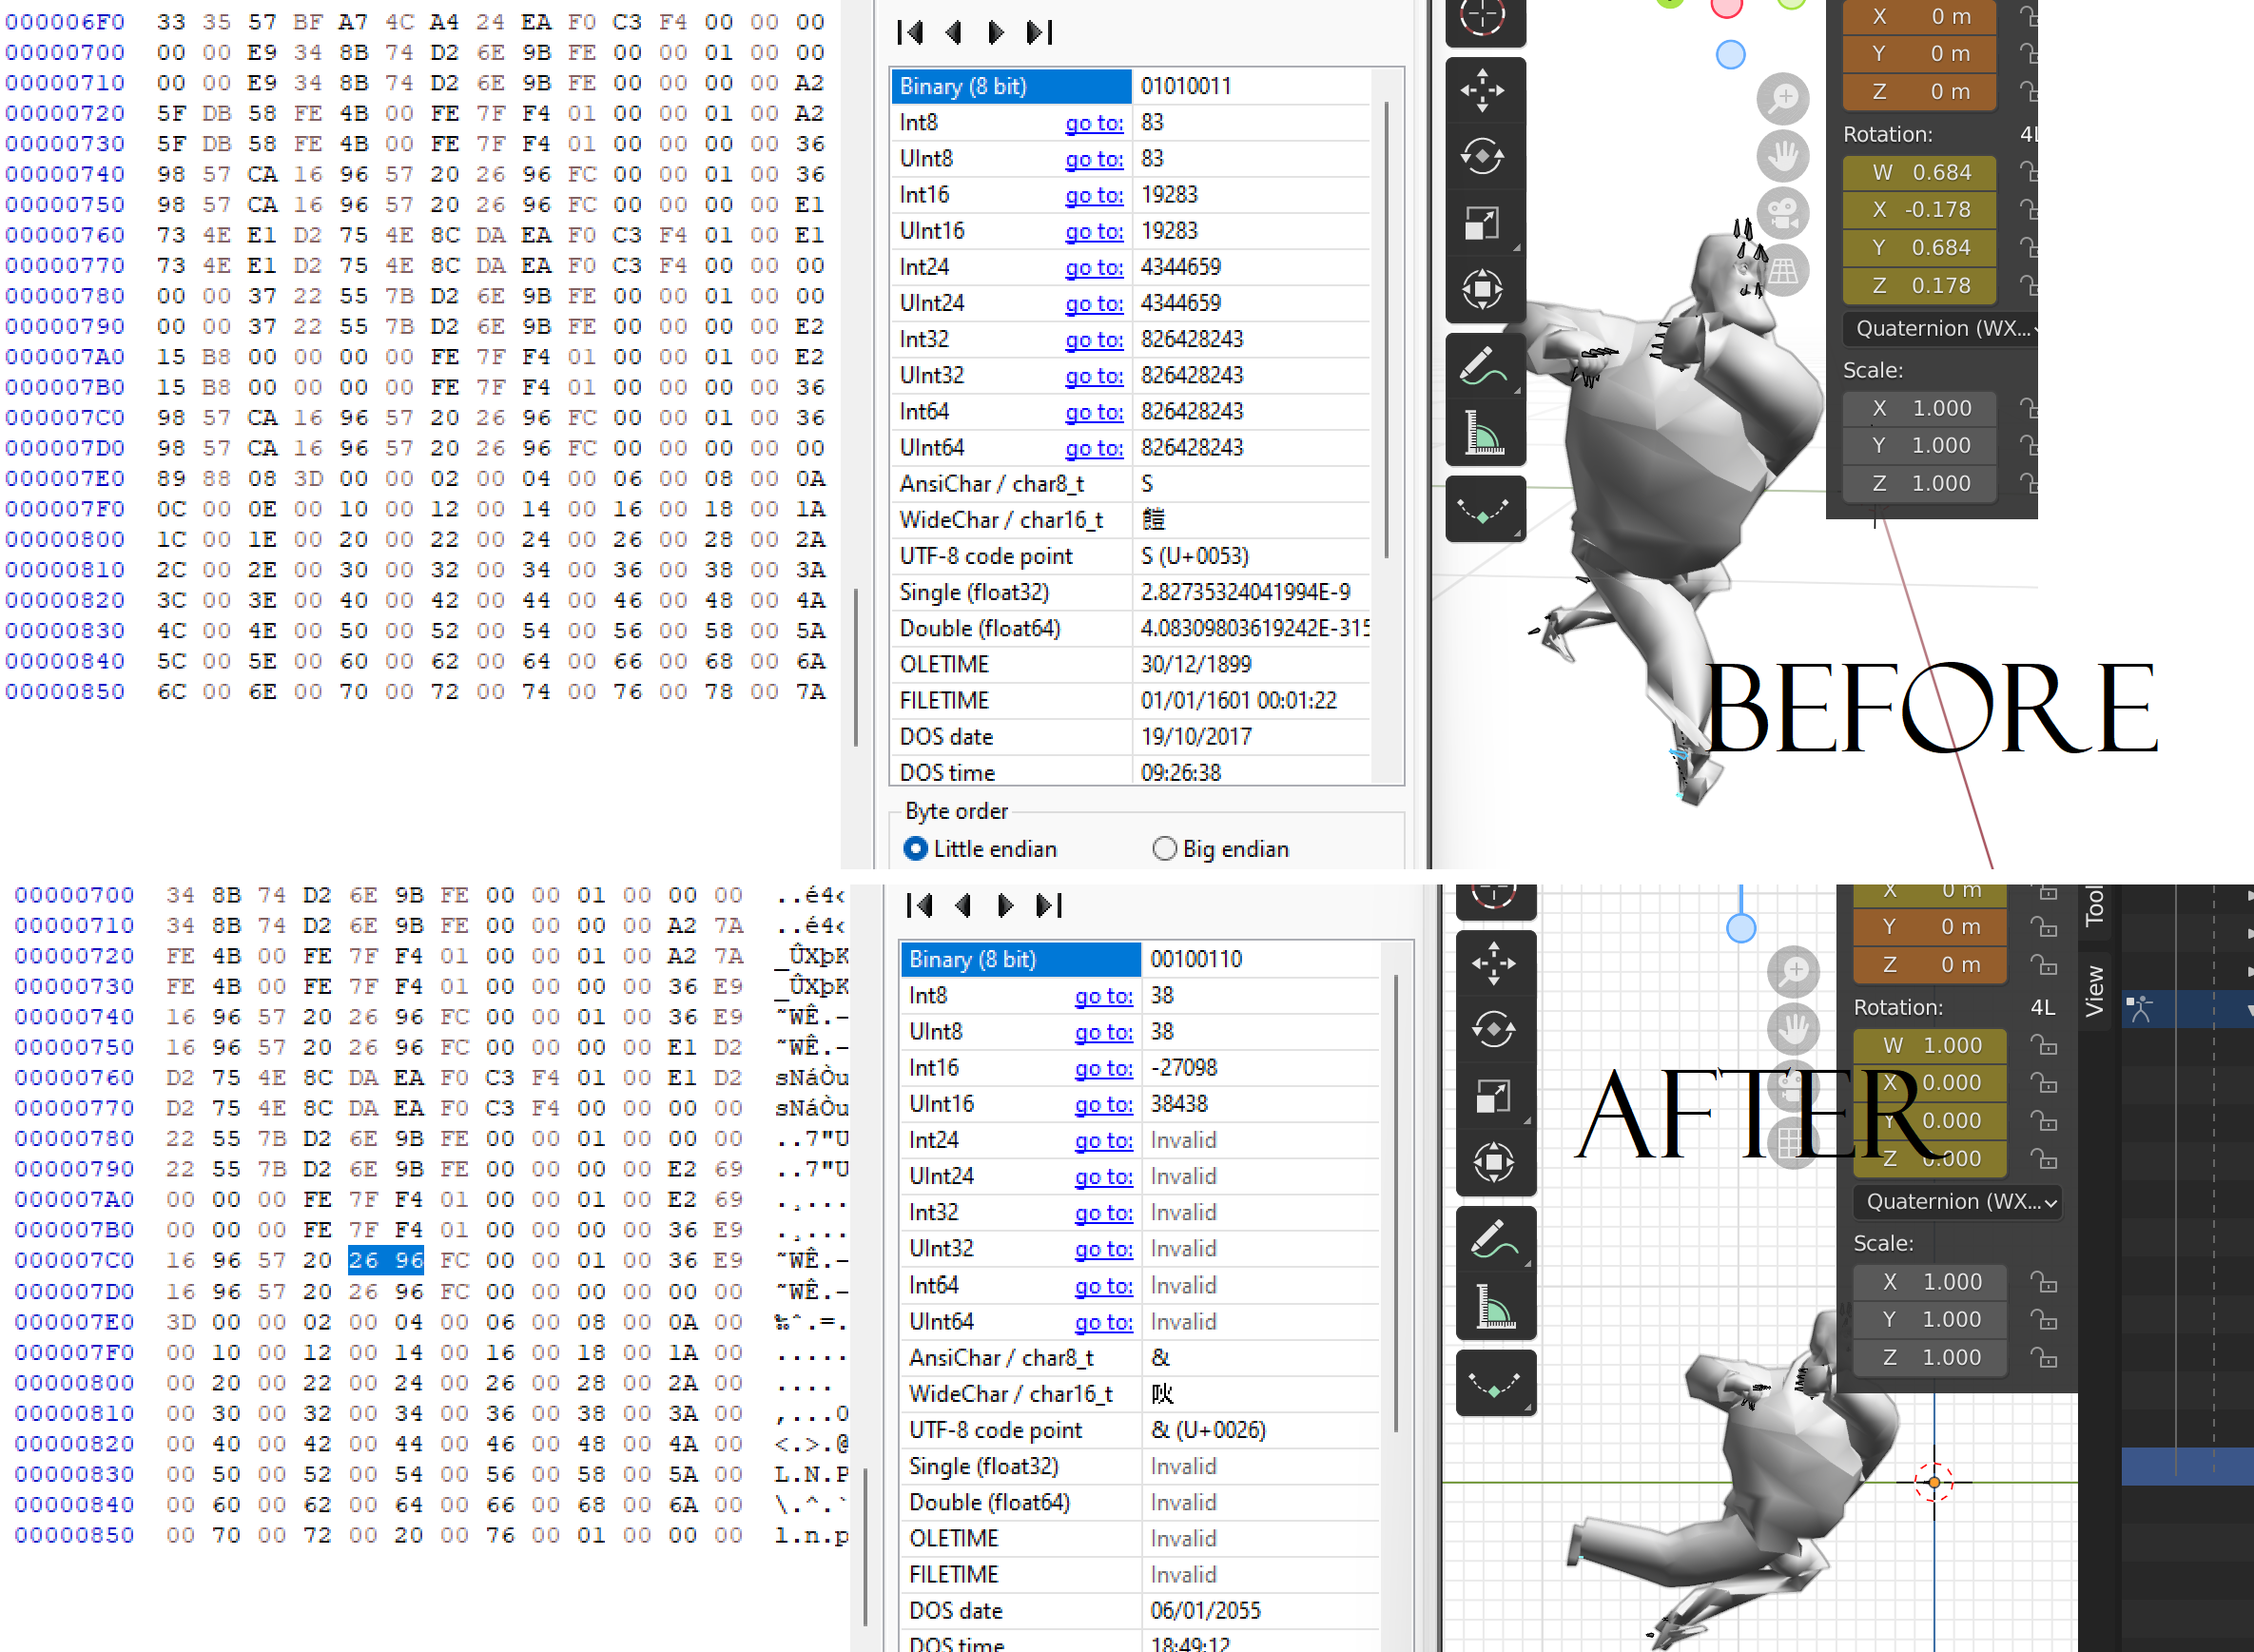
Task: Select the Scale tool in the BEFORE Blender view
Action: tap(1484, 223)
